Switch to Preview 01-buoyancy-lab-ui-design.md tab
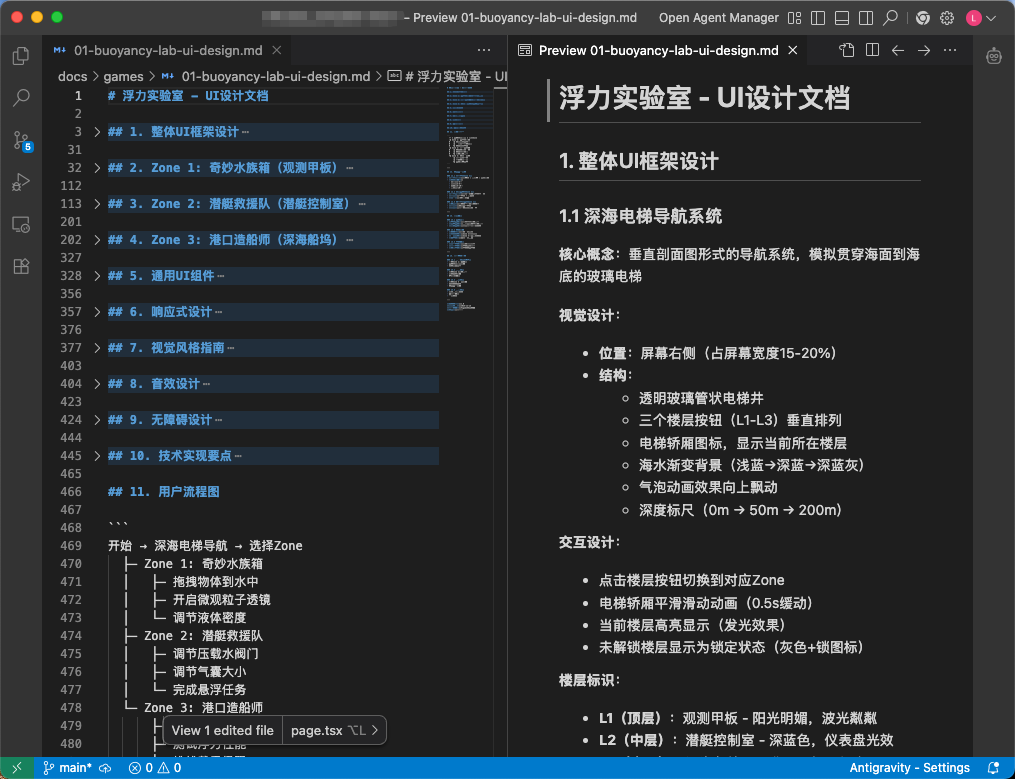The height and width of the screenshot is (779, 1015). click(x=658, y=50)
